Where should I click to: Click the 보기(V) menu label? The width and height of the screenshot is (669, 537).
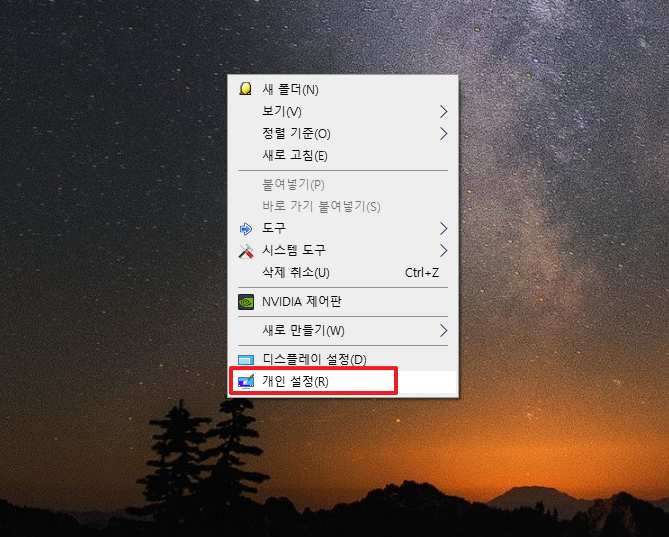click(x=282, y=112)
